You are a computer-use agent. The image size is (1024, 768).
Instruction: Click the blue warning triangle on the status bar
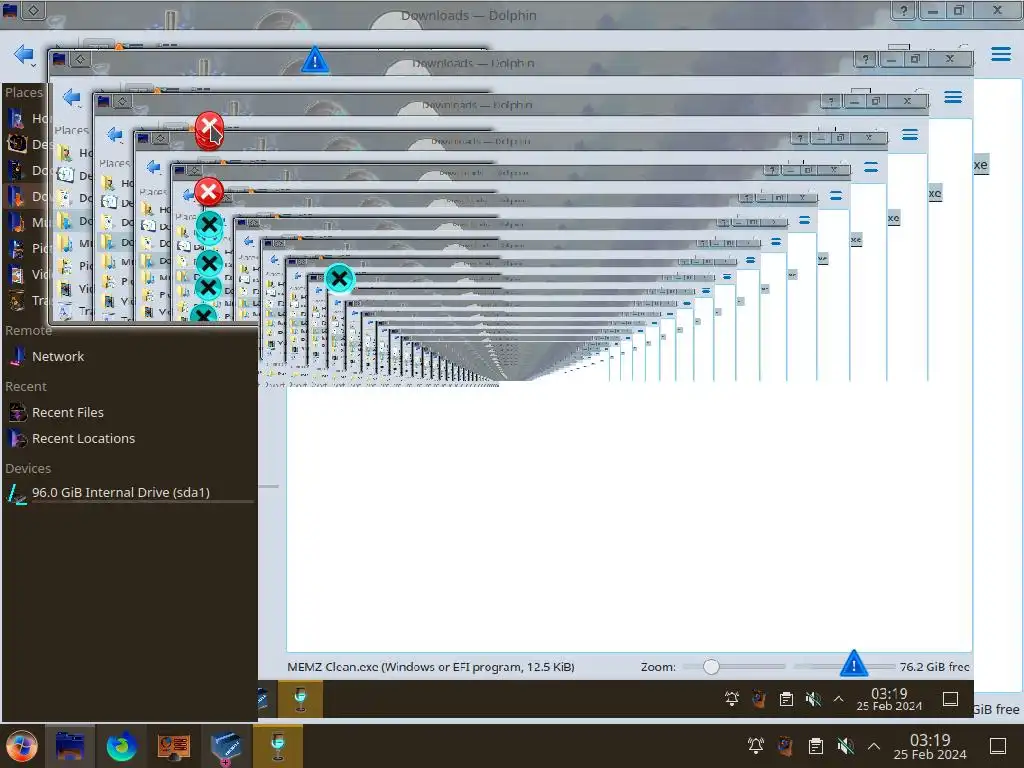[x=853, y=663]
